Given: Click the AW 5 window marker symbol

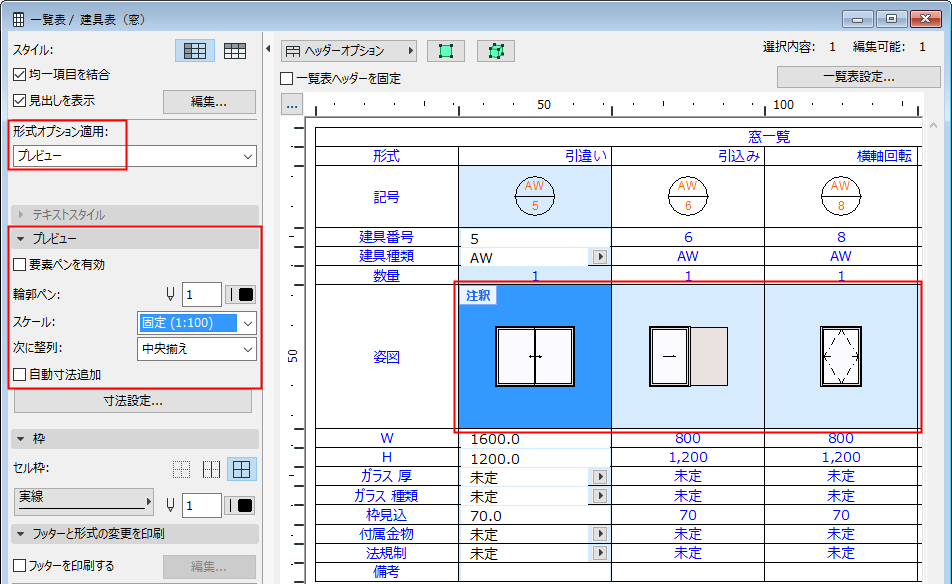Looking at the screenshot, I should [x=535, y=196].
